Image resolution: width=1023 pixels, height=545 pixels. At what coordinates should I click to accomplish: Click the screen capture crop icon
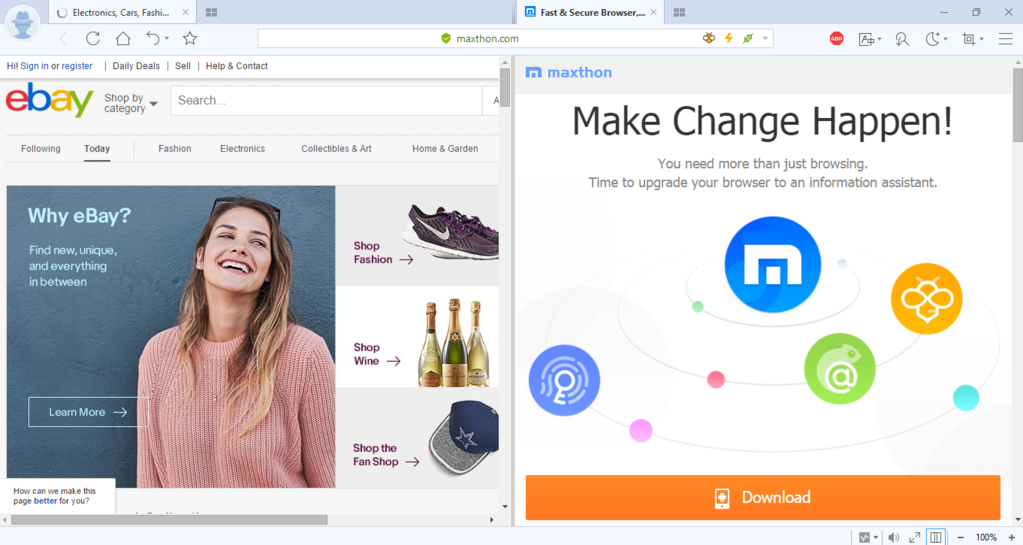click(x=968, y=39)
